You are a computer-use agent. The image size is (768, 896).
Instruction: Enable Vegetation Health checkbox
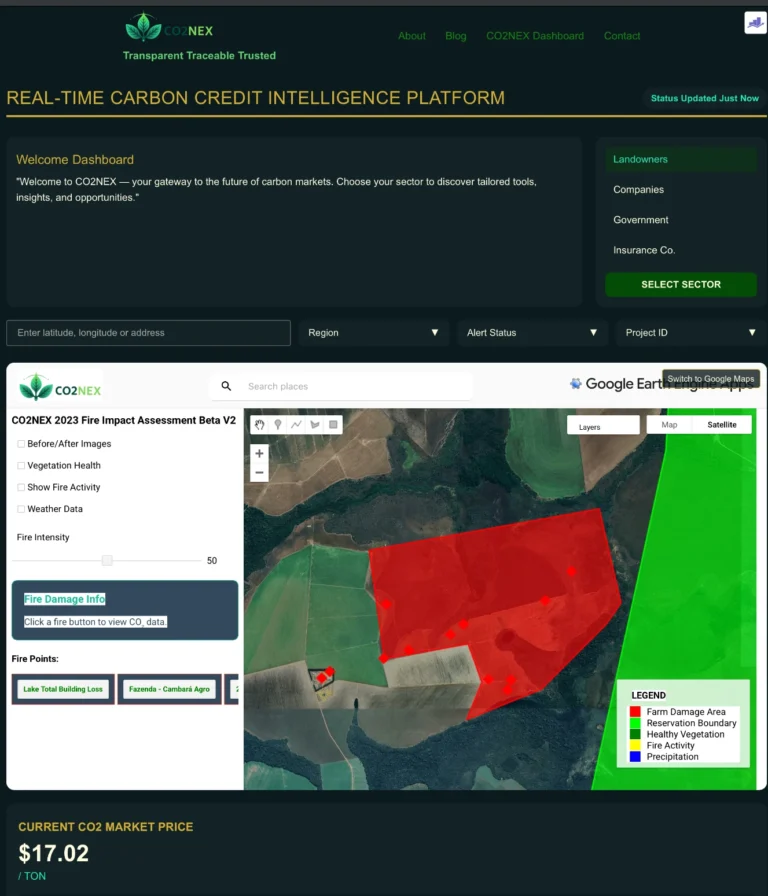(21, 466)
